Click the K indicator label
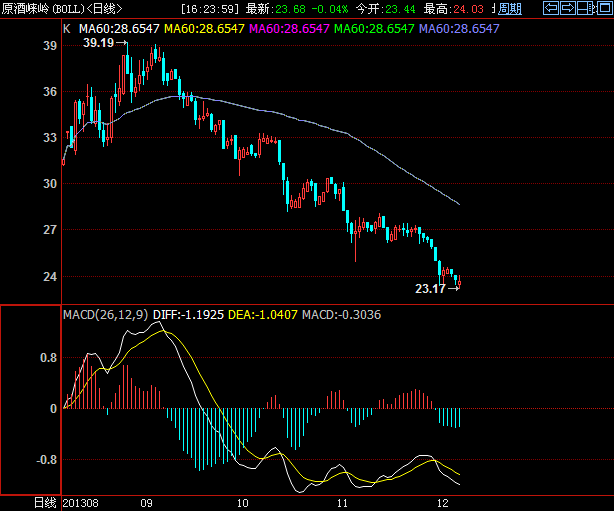Screen dimensions: 614x511 67,29
